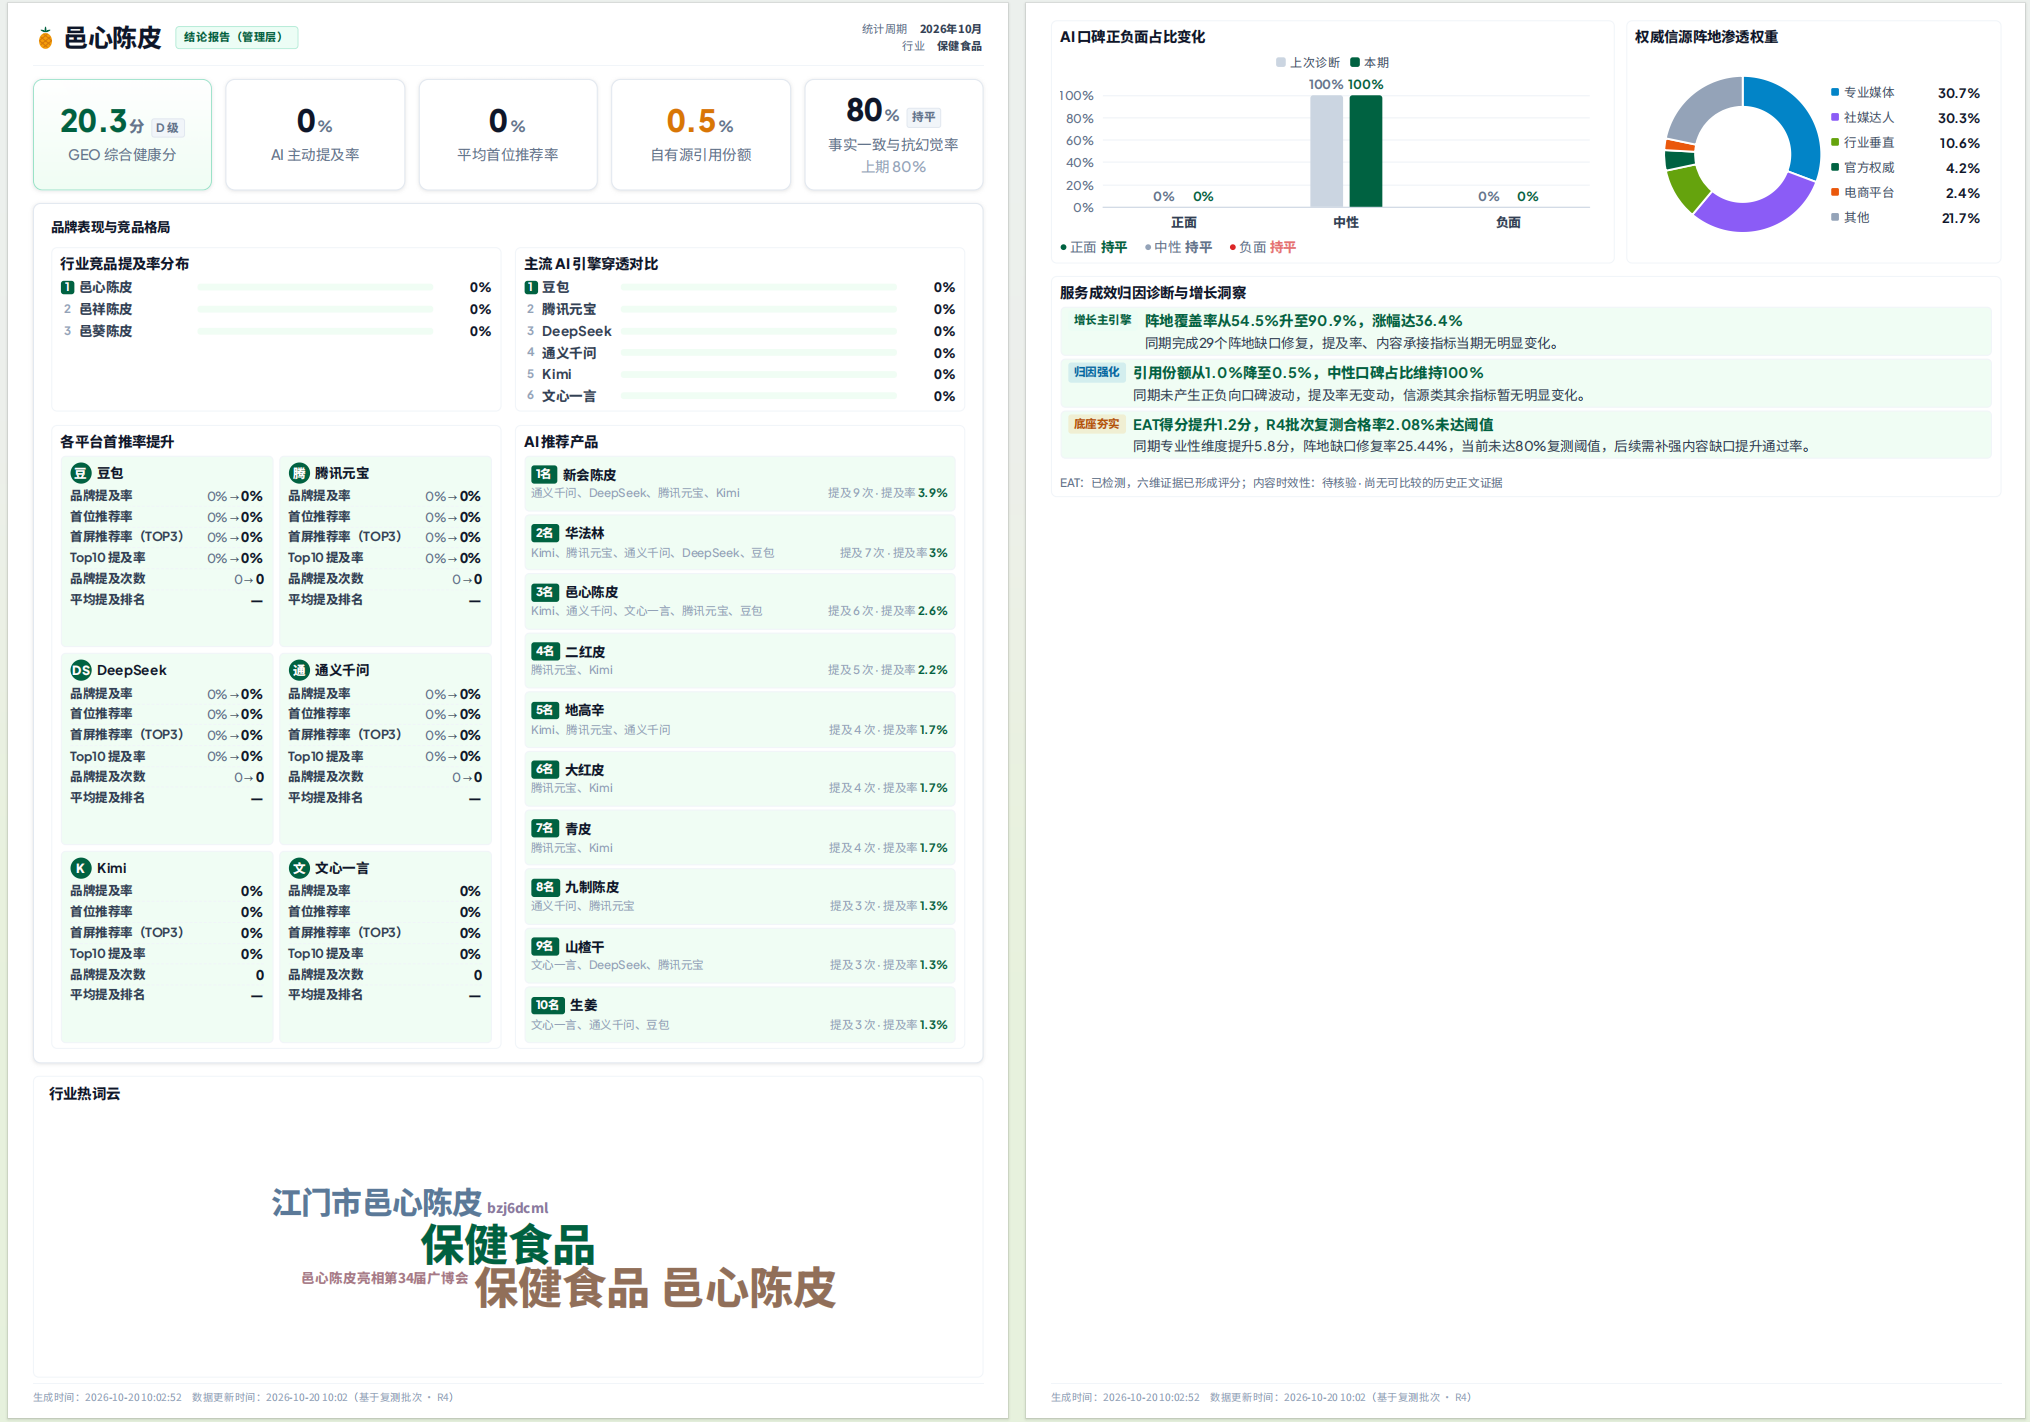Click the bzj6dcml word in word cloud
2030x1422 pixels.
tap(518, 1208)
